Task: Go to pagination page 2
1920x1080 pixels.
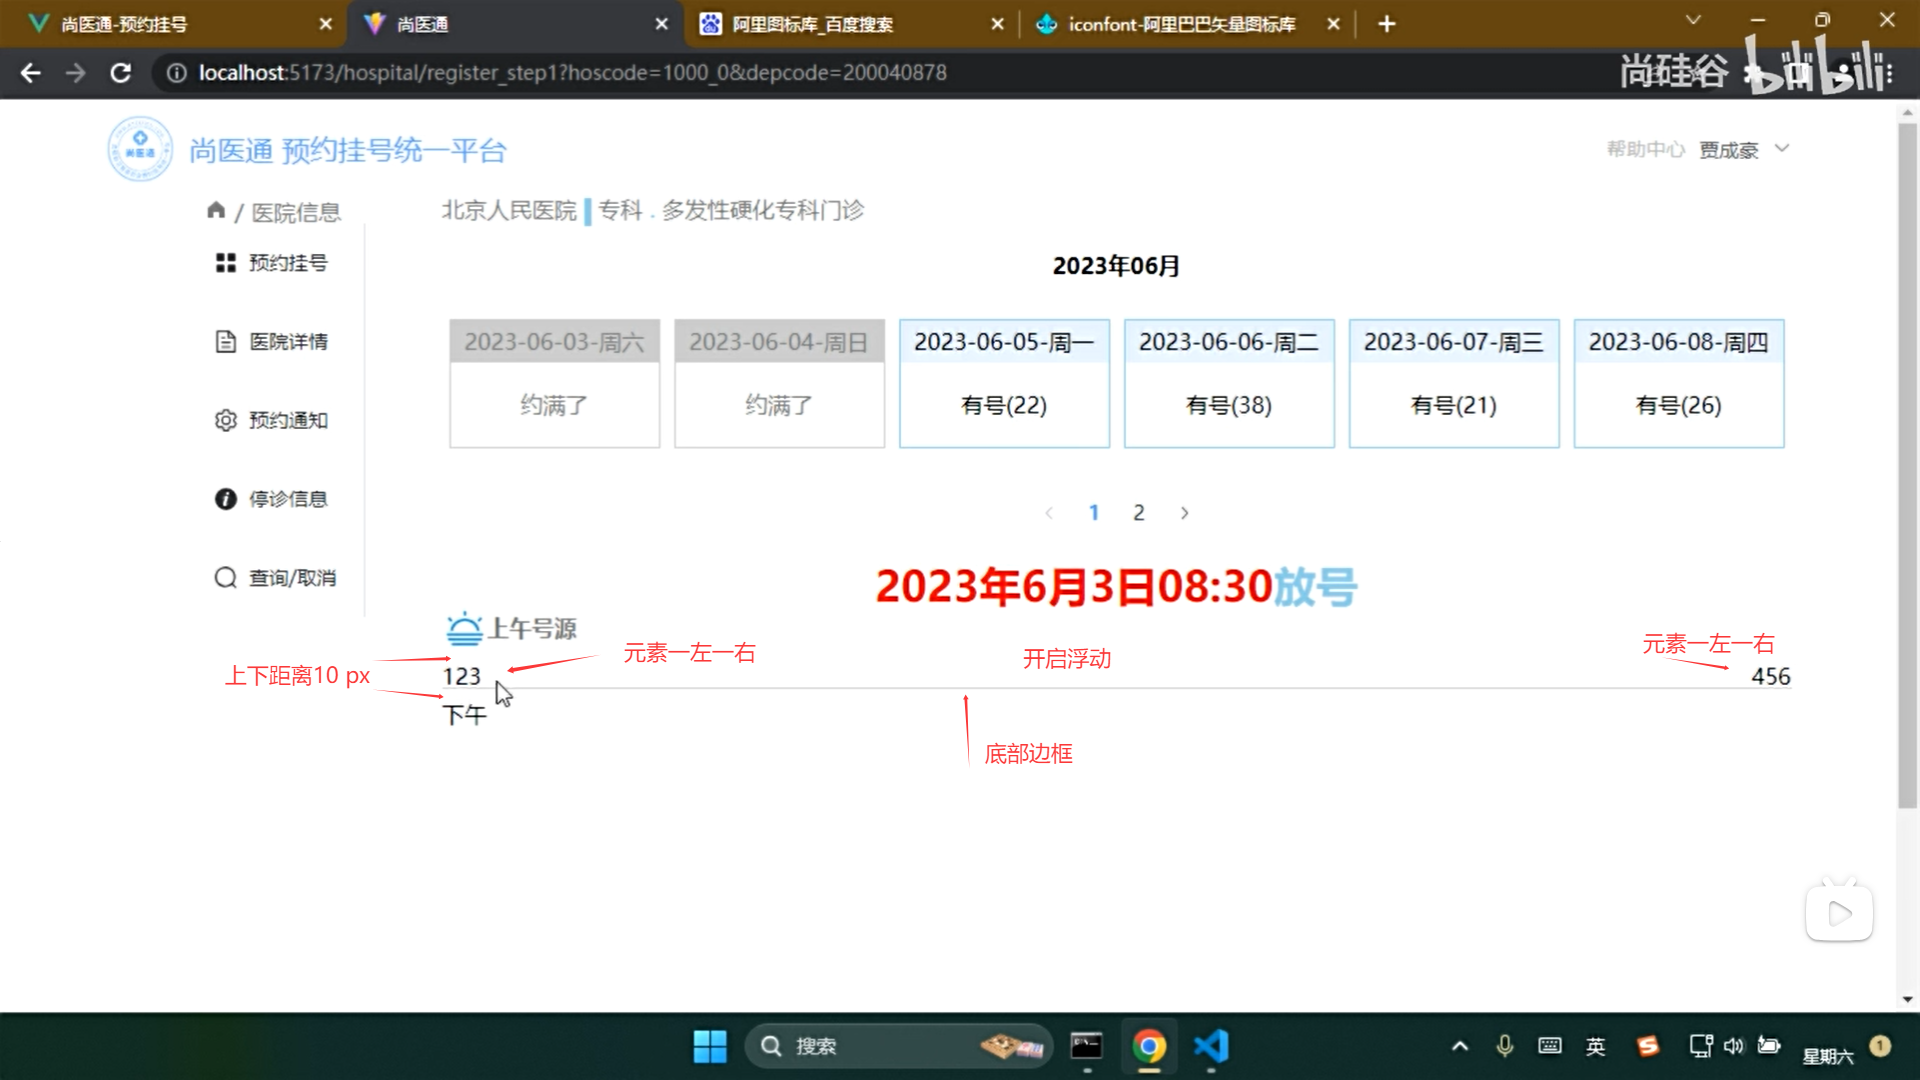Action: (x=1139, y=512)
